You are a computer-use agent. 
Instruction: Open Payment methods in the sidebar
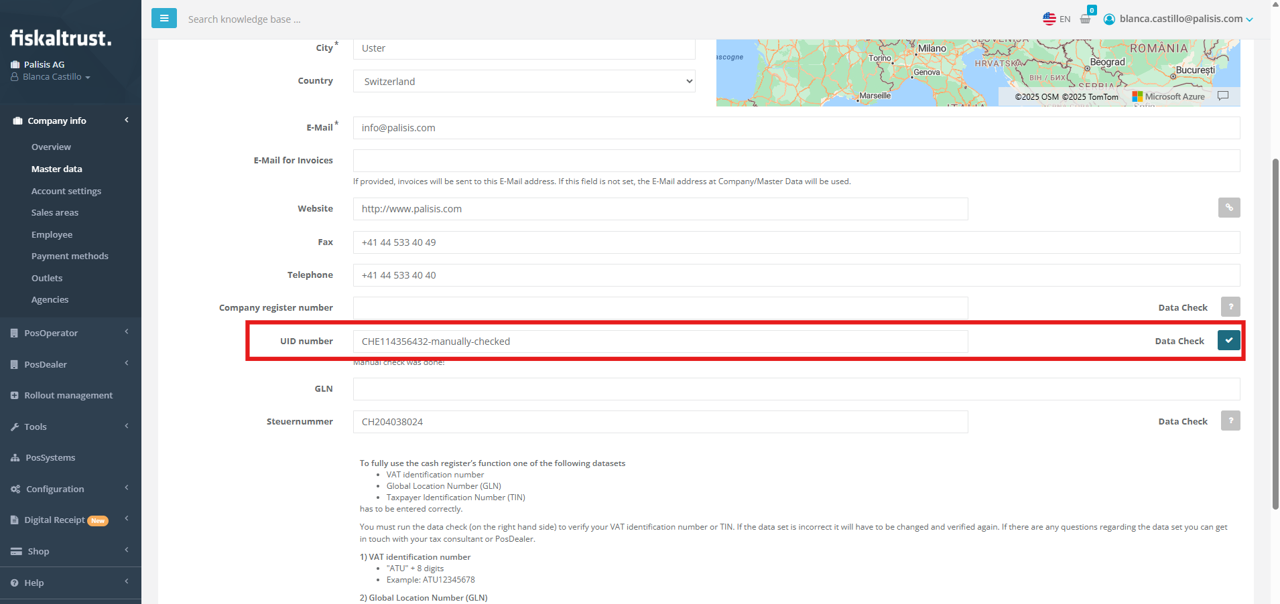70,257
